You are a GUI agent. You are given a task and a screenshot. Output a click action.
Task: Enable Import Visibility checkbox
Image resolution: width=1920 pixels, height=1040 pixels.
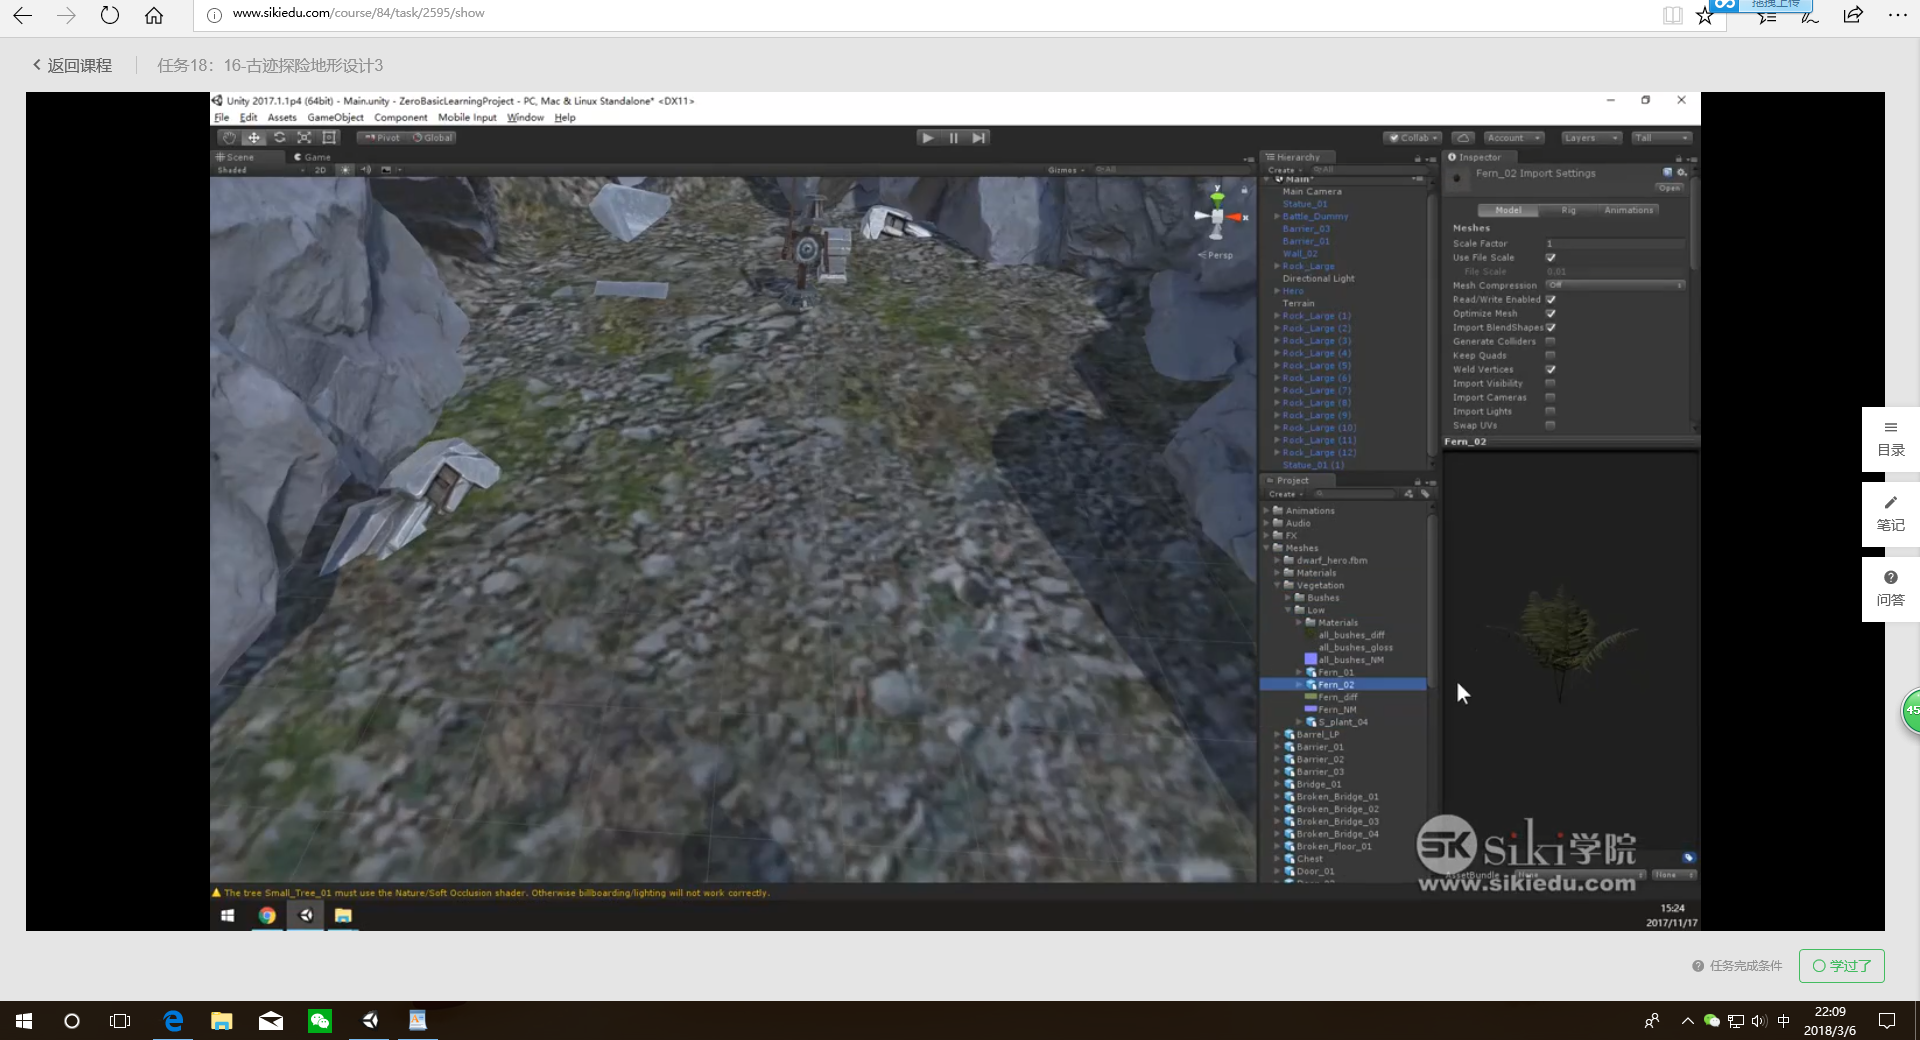click(x=1550, y=384)
